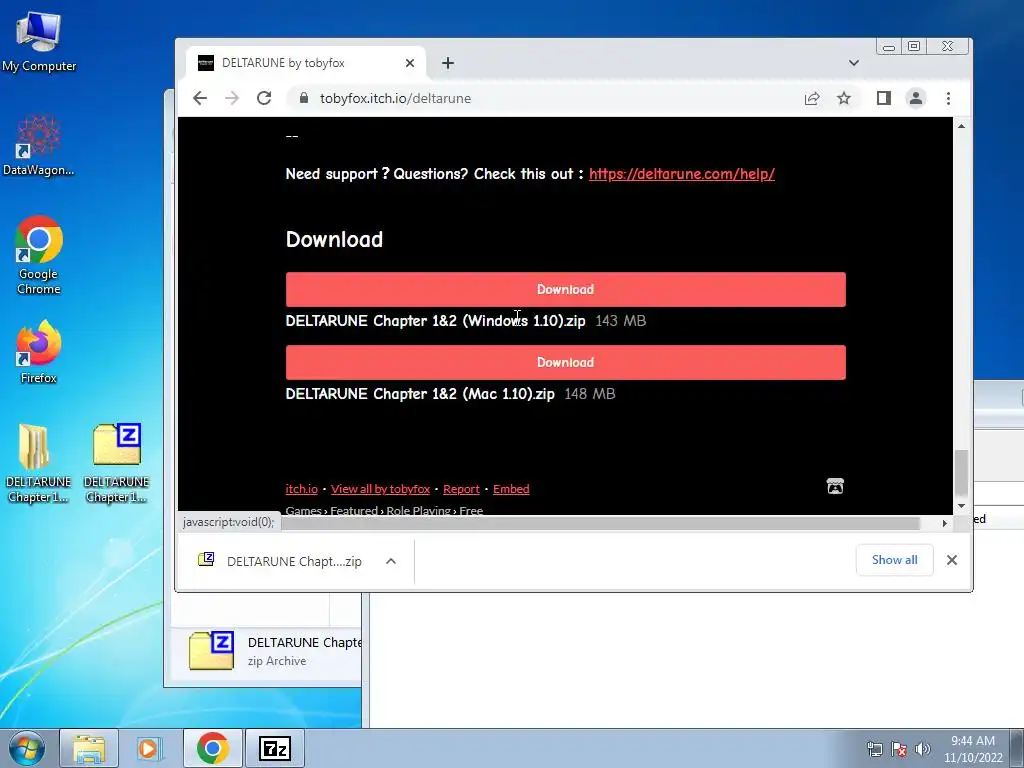This screenshot has width=1024, height=768.
Task: Bookmark this page with the star
Action: [x=844, y=98]
